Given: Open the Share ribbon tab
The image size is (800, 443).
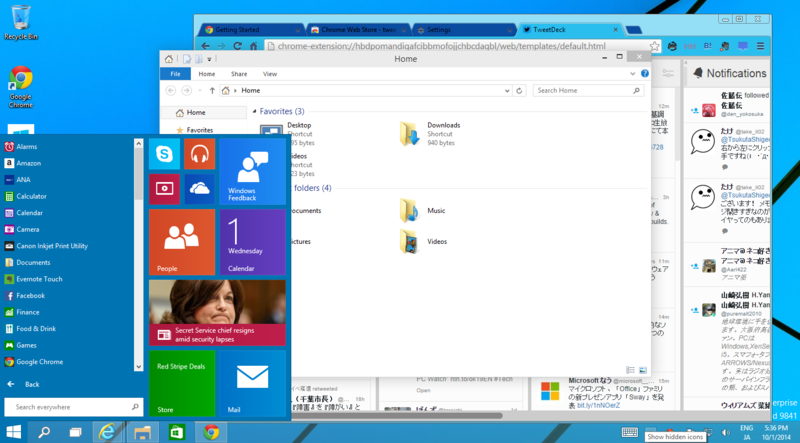Looking at the screenshot, I should 239,74.
